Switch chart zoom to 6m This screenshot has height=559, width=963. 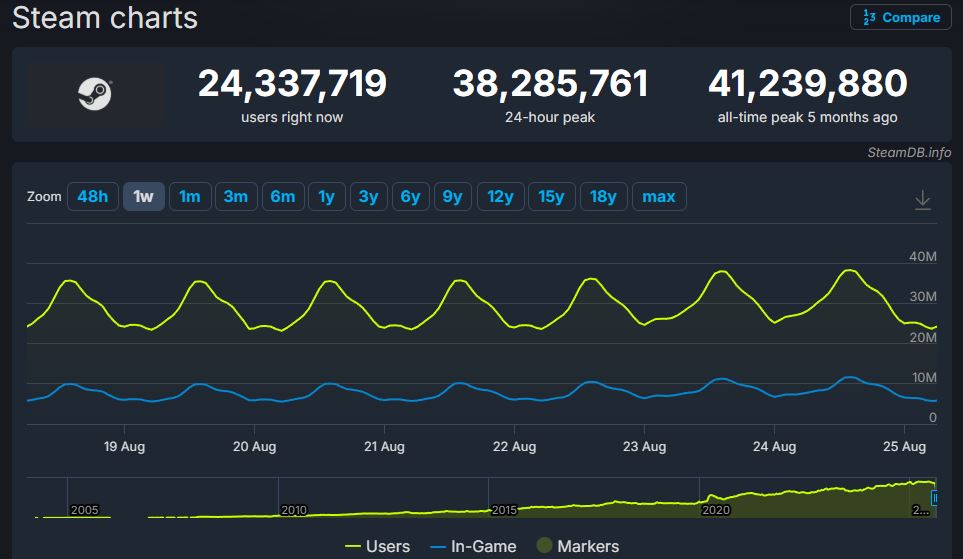(x=282, y=197)
